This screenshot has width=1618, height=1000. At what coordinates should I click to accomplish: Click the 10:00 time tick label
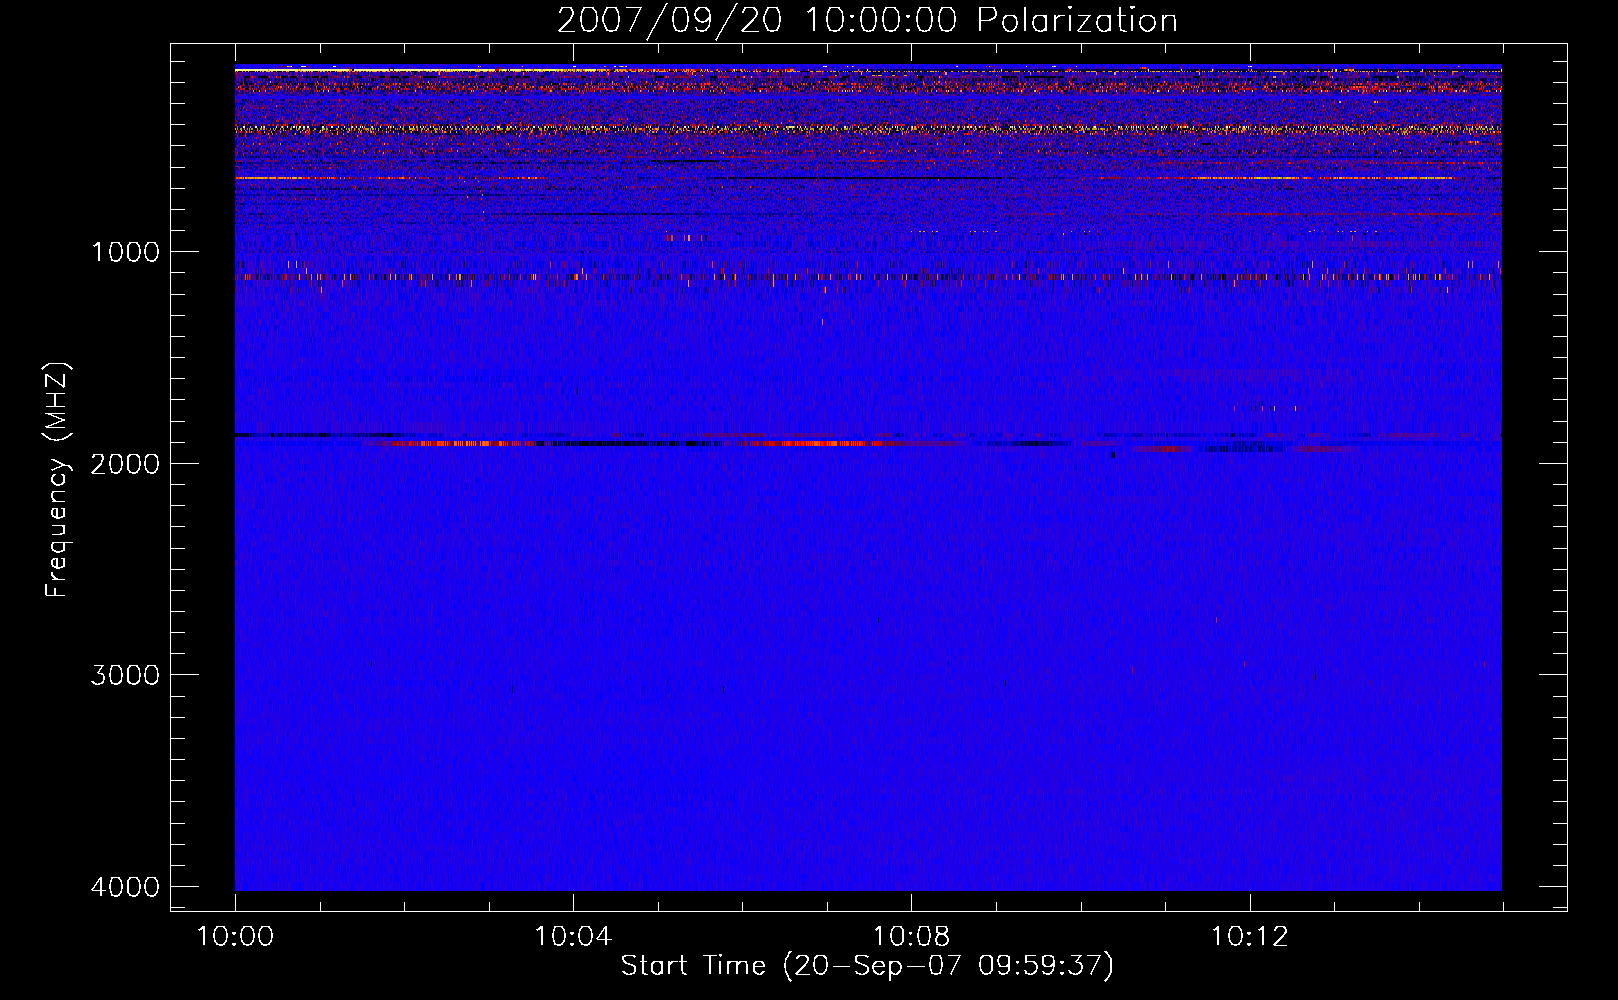(235, 937)
